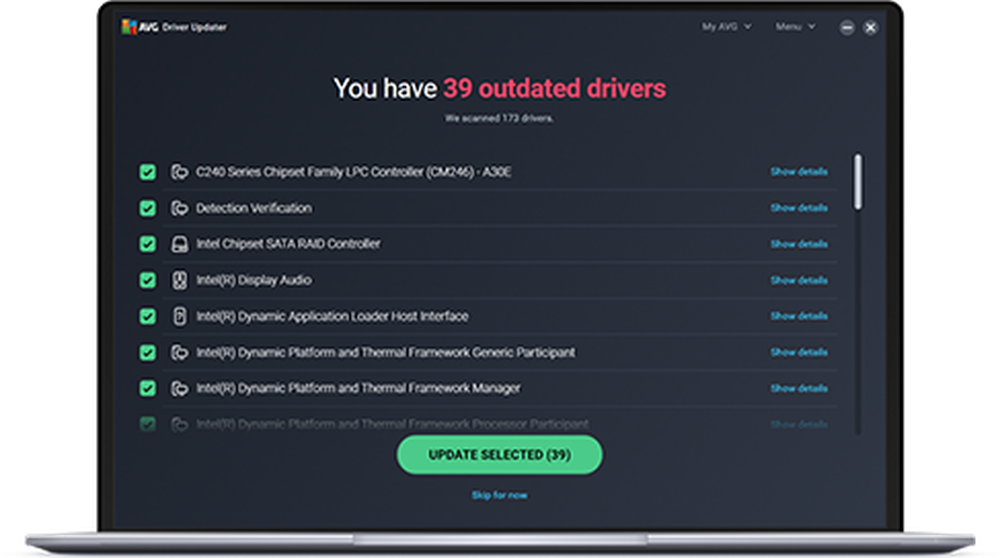Click the '39 outdated drivers' heading

coord(554,89)
